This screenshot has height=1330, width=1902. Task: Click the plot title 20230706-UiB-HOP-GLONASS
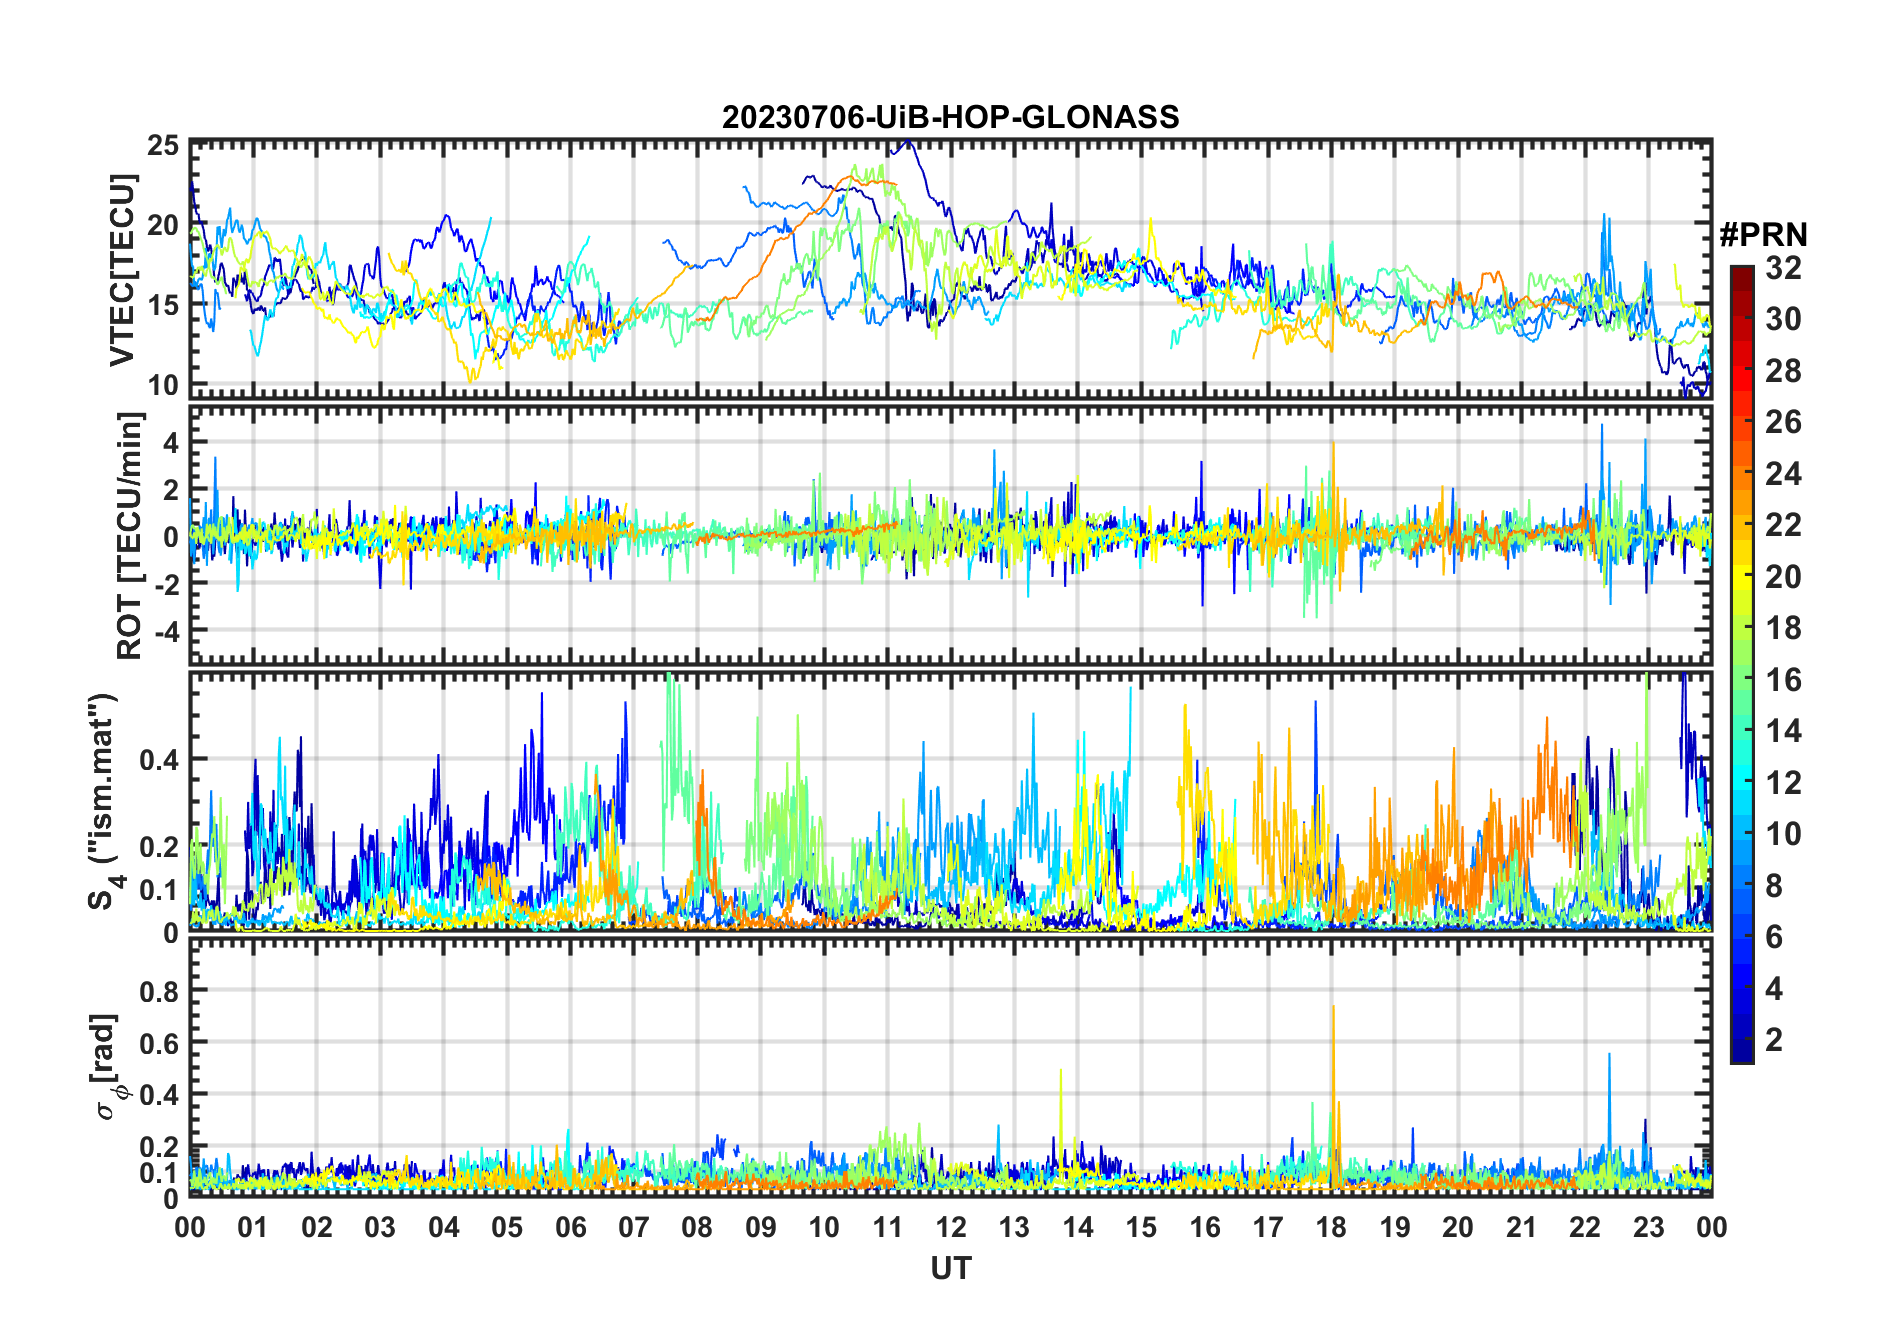tap(950, 117)
